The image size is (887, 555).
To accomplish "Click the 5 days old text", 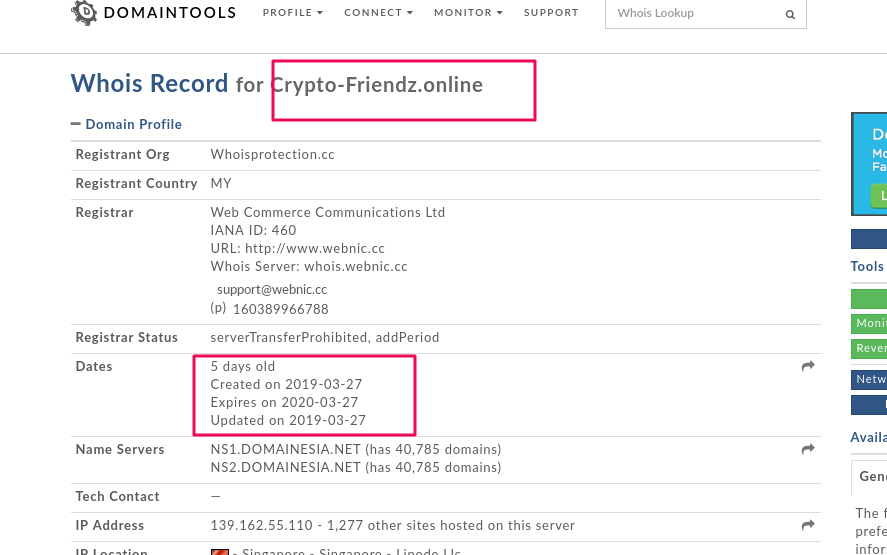I will 243,366.
